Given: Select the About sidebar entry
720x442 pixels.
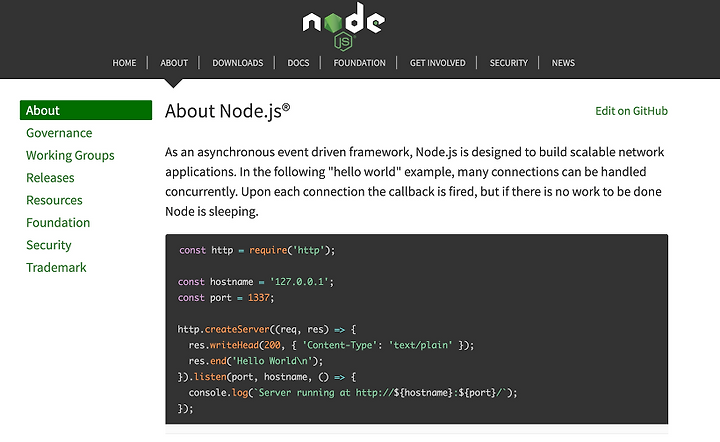Looking at the screenshot, I should (86, 110).
